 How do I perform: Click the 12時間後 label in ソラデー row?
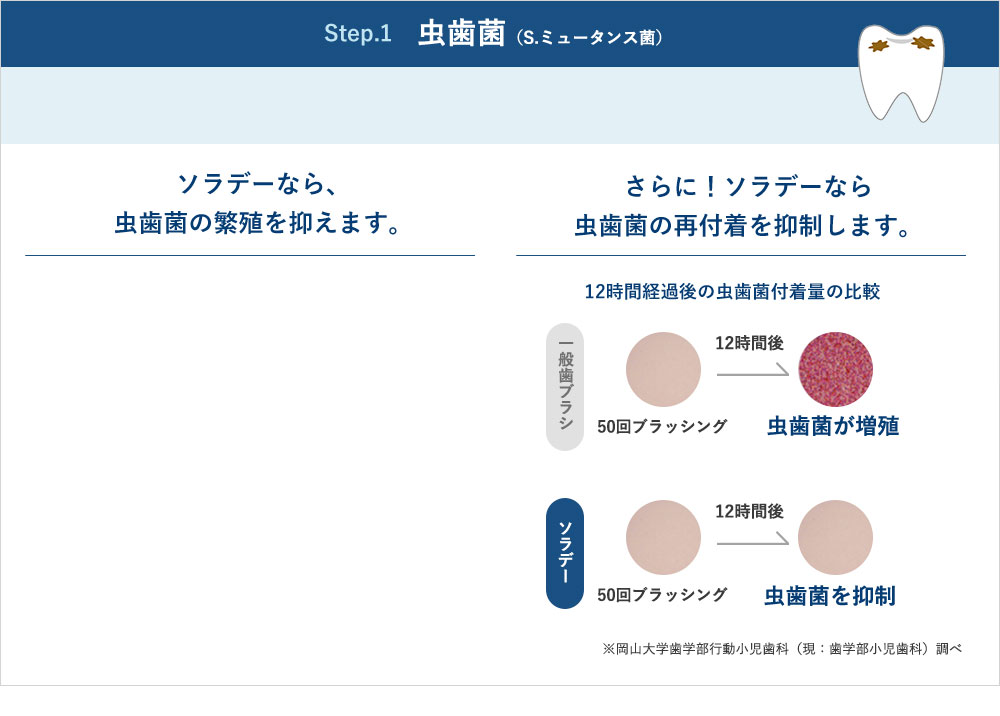tap(749, 511)
